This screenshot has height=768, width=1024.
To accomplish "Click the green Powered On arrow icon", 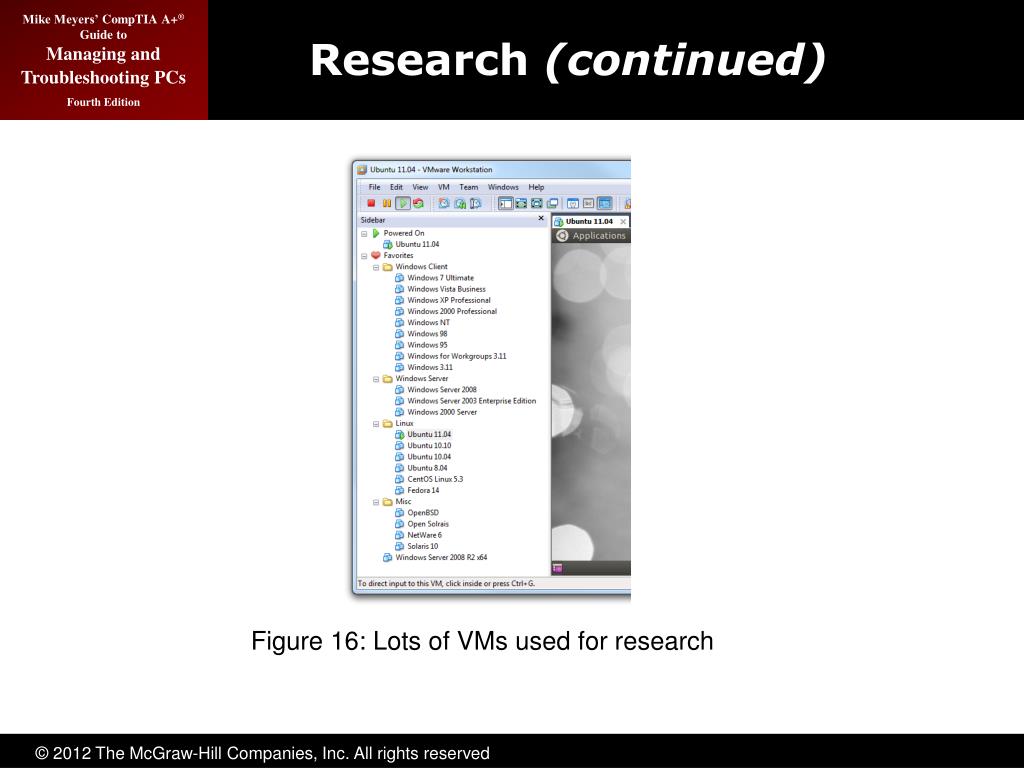I will [x=376, y=233].
